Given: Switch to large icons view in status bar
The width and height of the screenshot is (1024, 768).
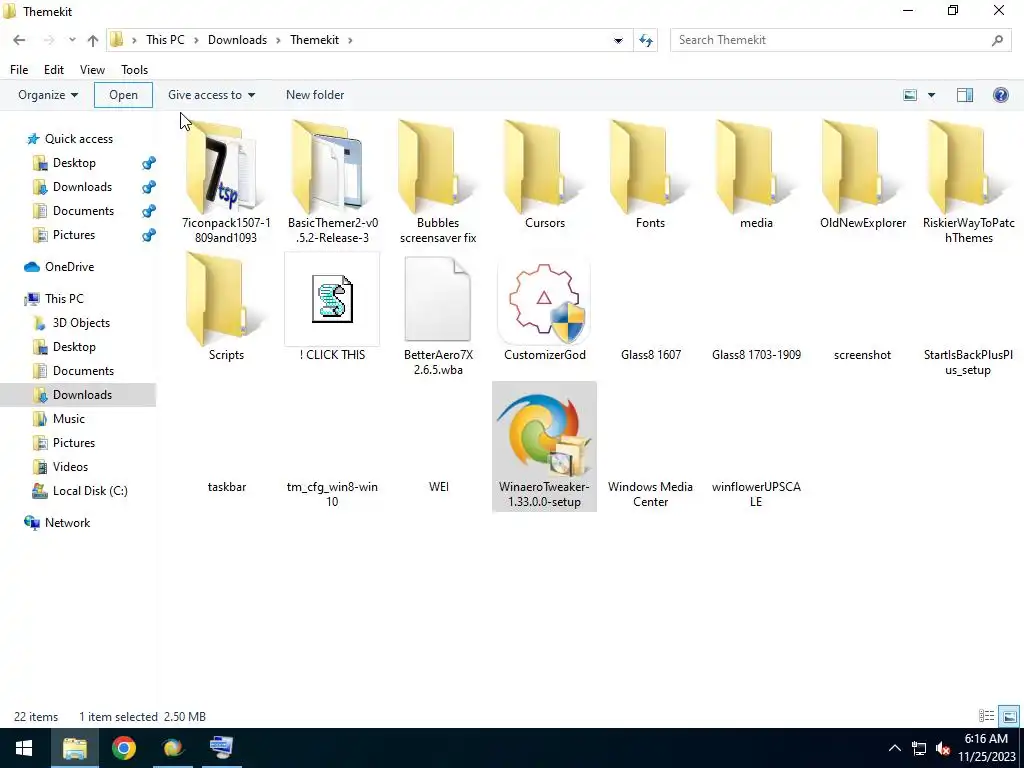Looking at the screenshot, I should (x=1009, y=716).
